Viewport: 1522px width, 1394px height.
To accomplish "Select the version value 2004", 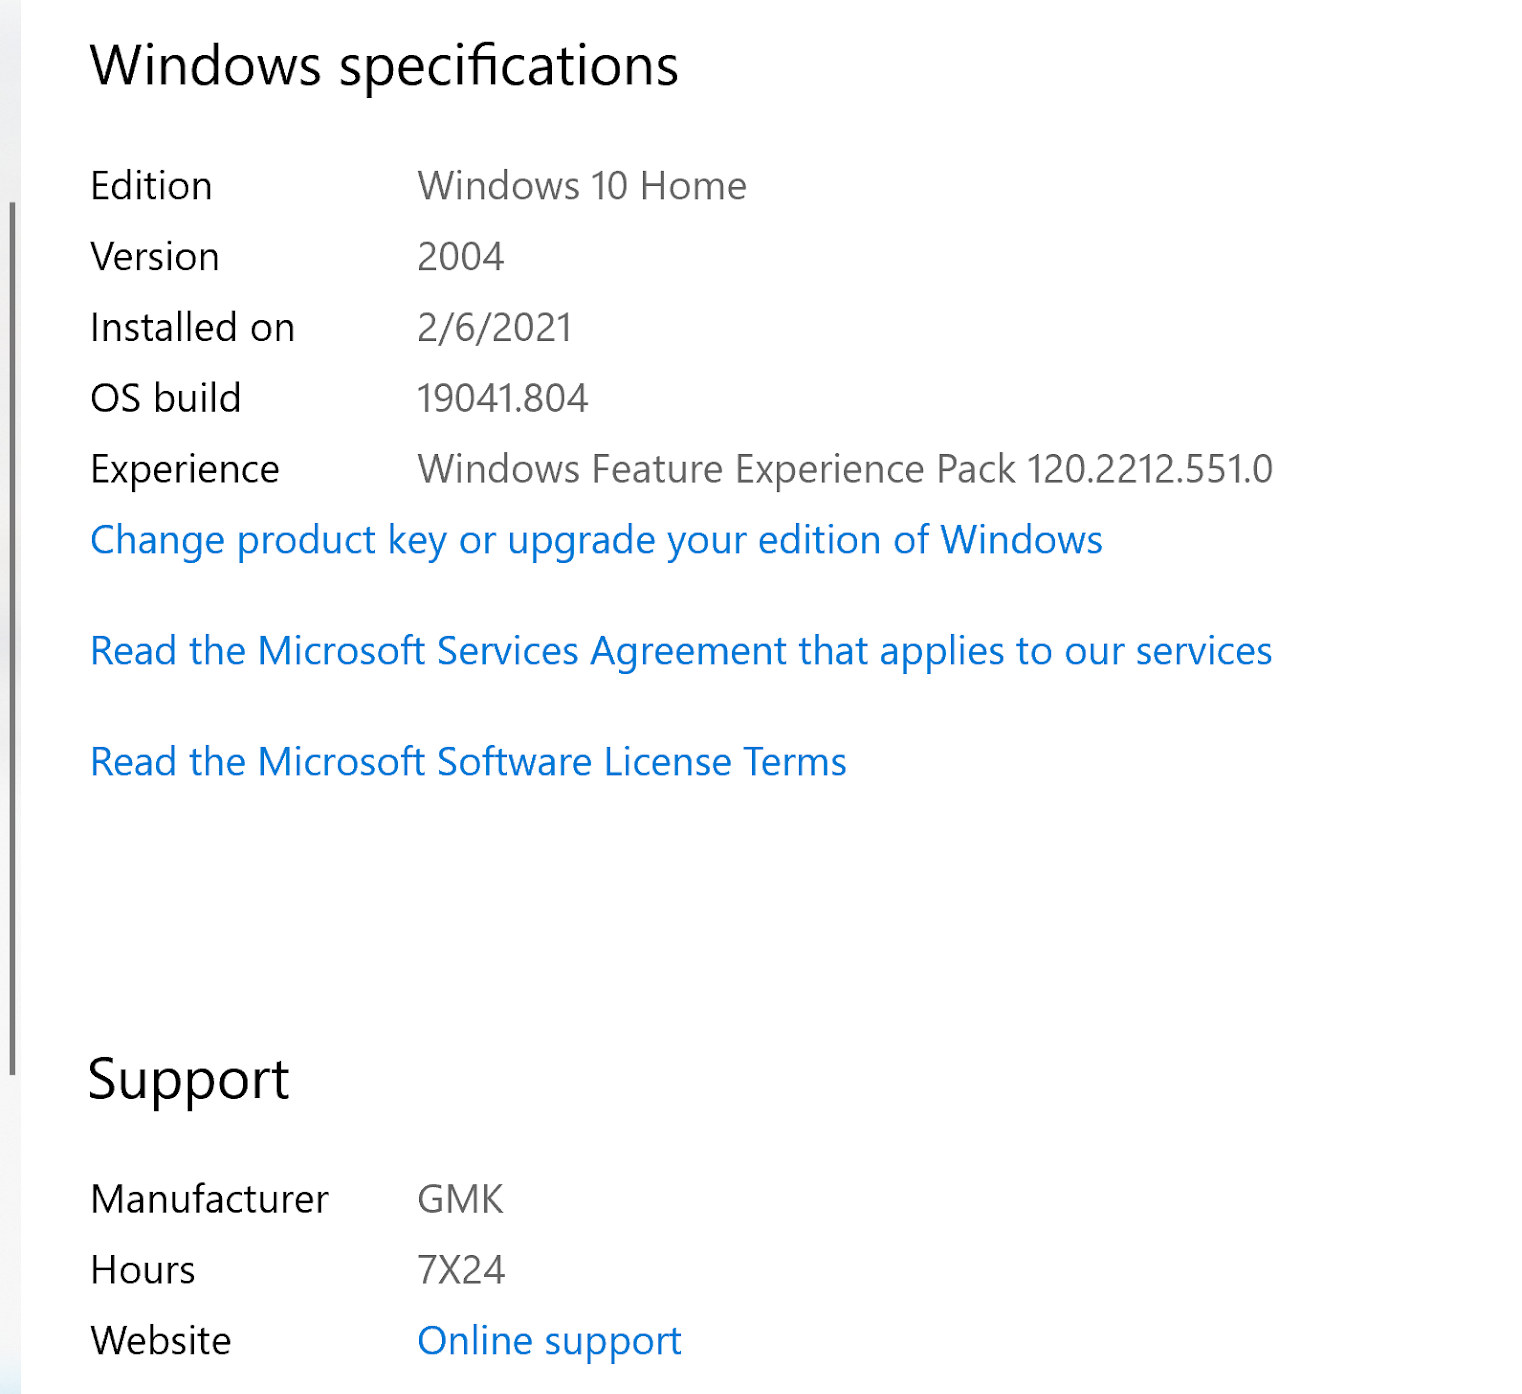I will pos(460,257).
